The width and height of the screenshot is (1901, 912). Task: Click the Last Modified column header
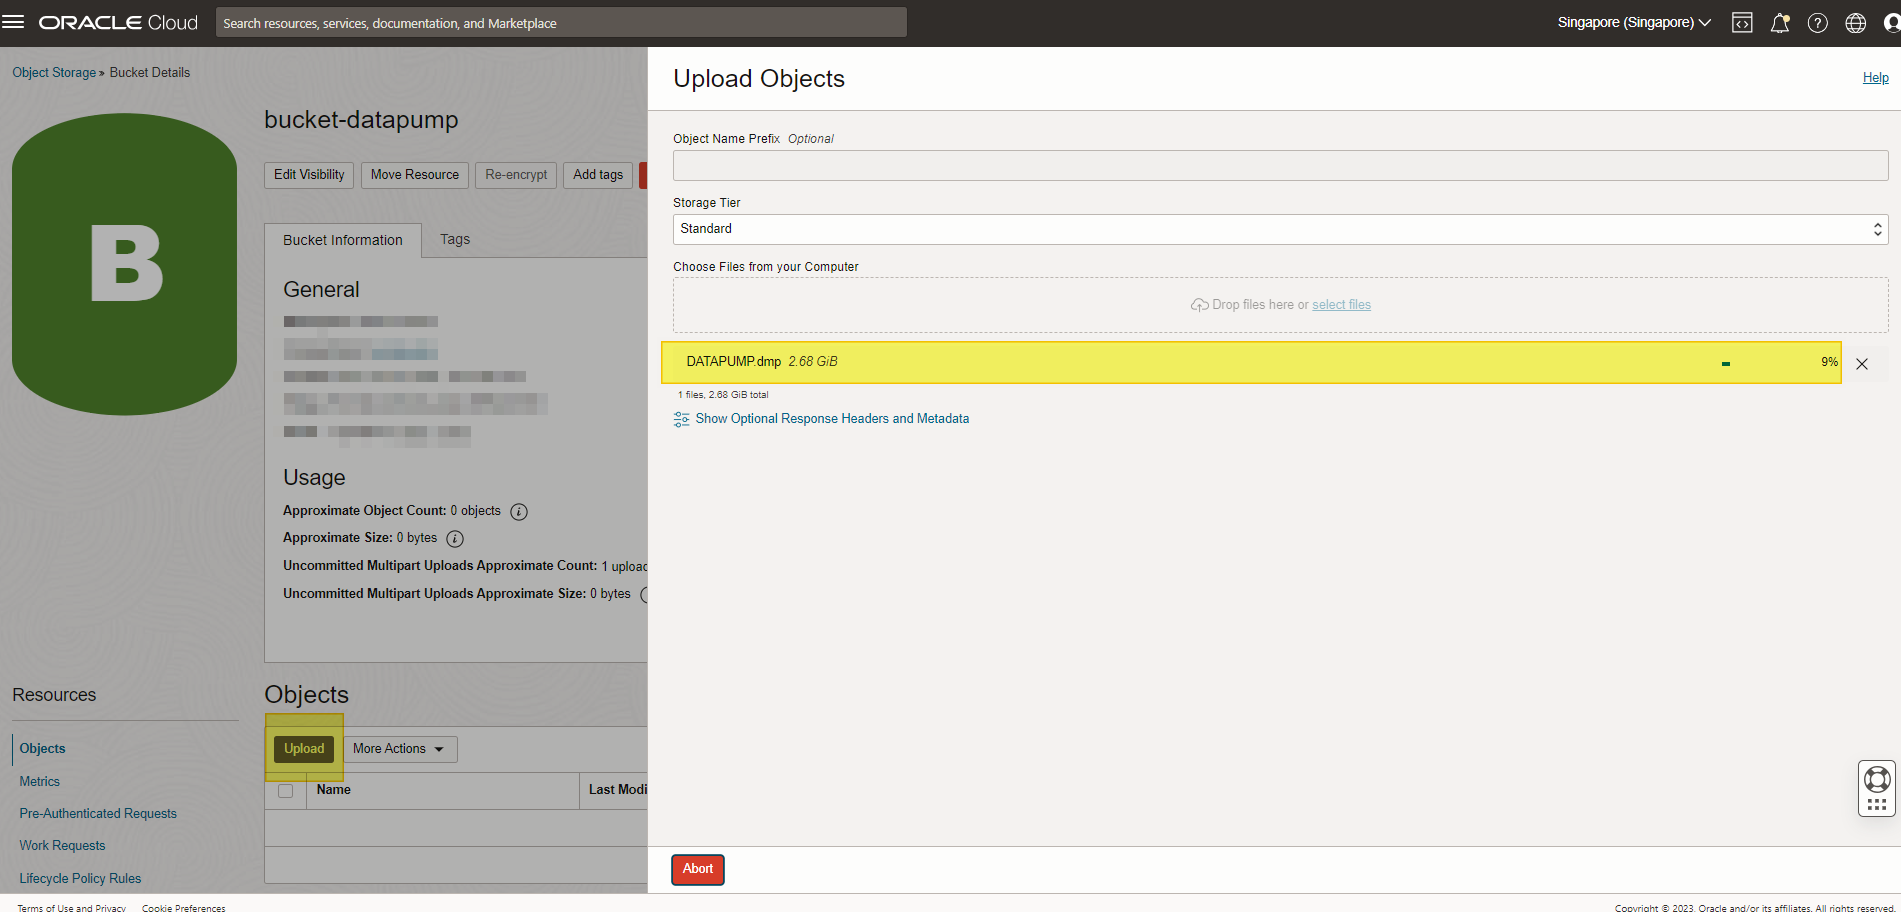pos(618,790)
